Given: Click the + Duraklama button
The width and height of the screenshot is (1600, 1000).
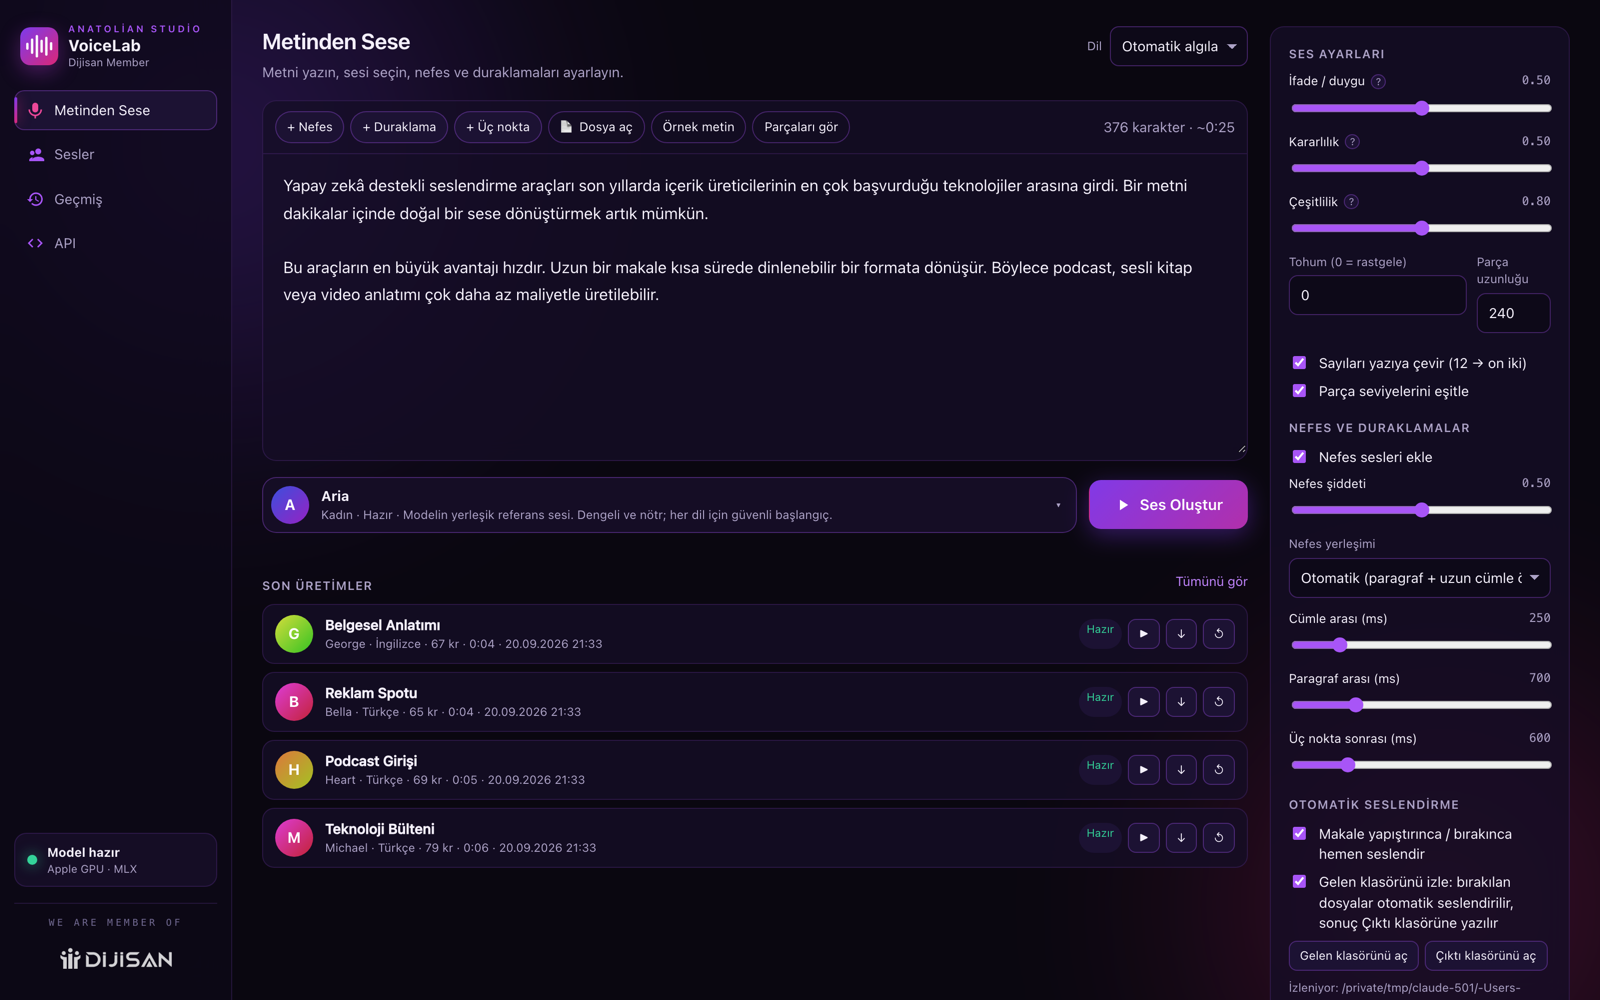Looking at the screenshot, I should tap(399, 127).
